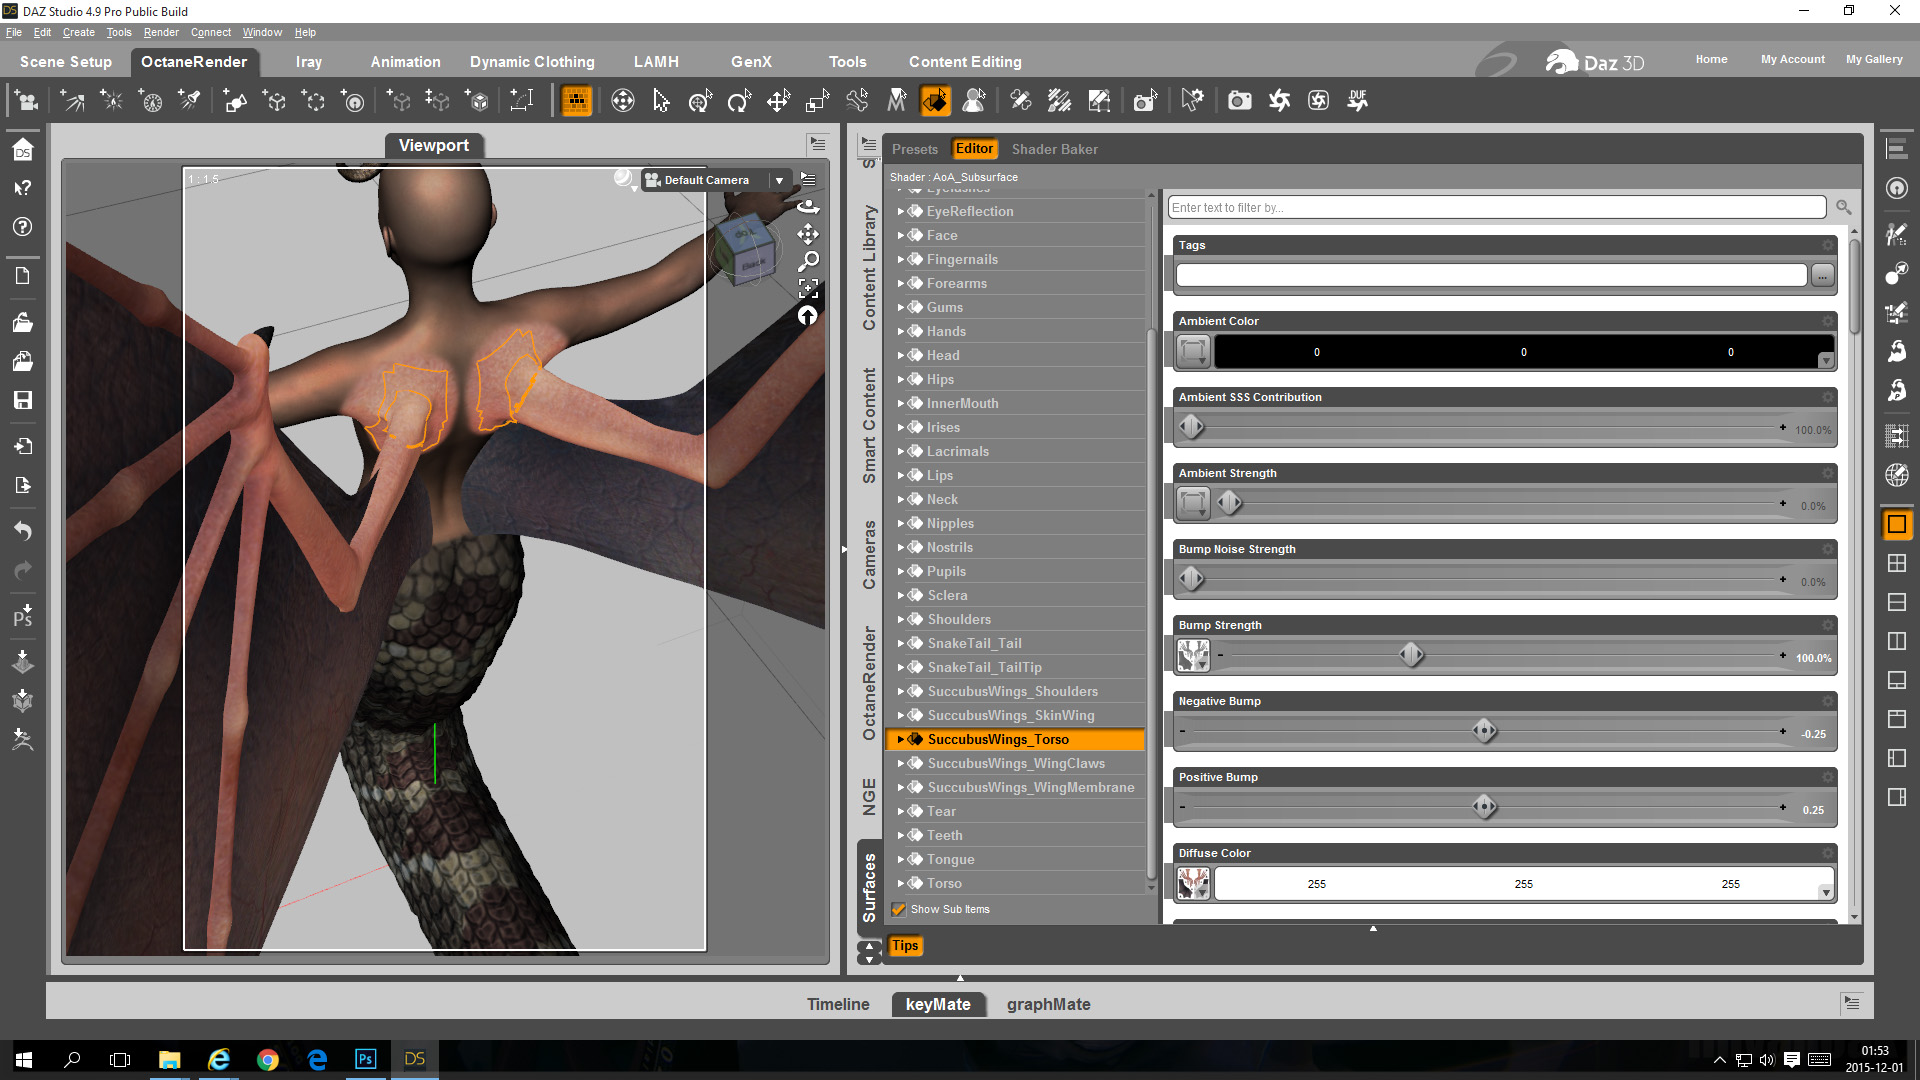Screen dimensions: 1920x1080
Task: Click the Redo icon in left sidebar
Action: pyautogui.click(x=22, y=570)
